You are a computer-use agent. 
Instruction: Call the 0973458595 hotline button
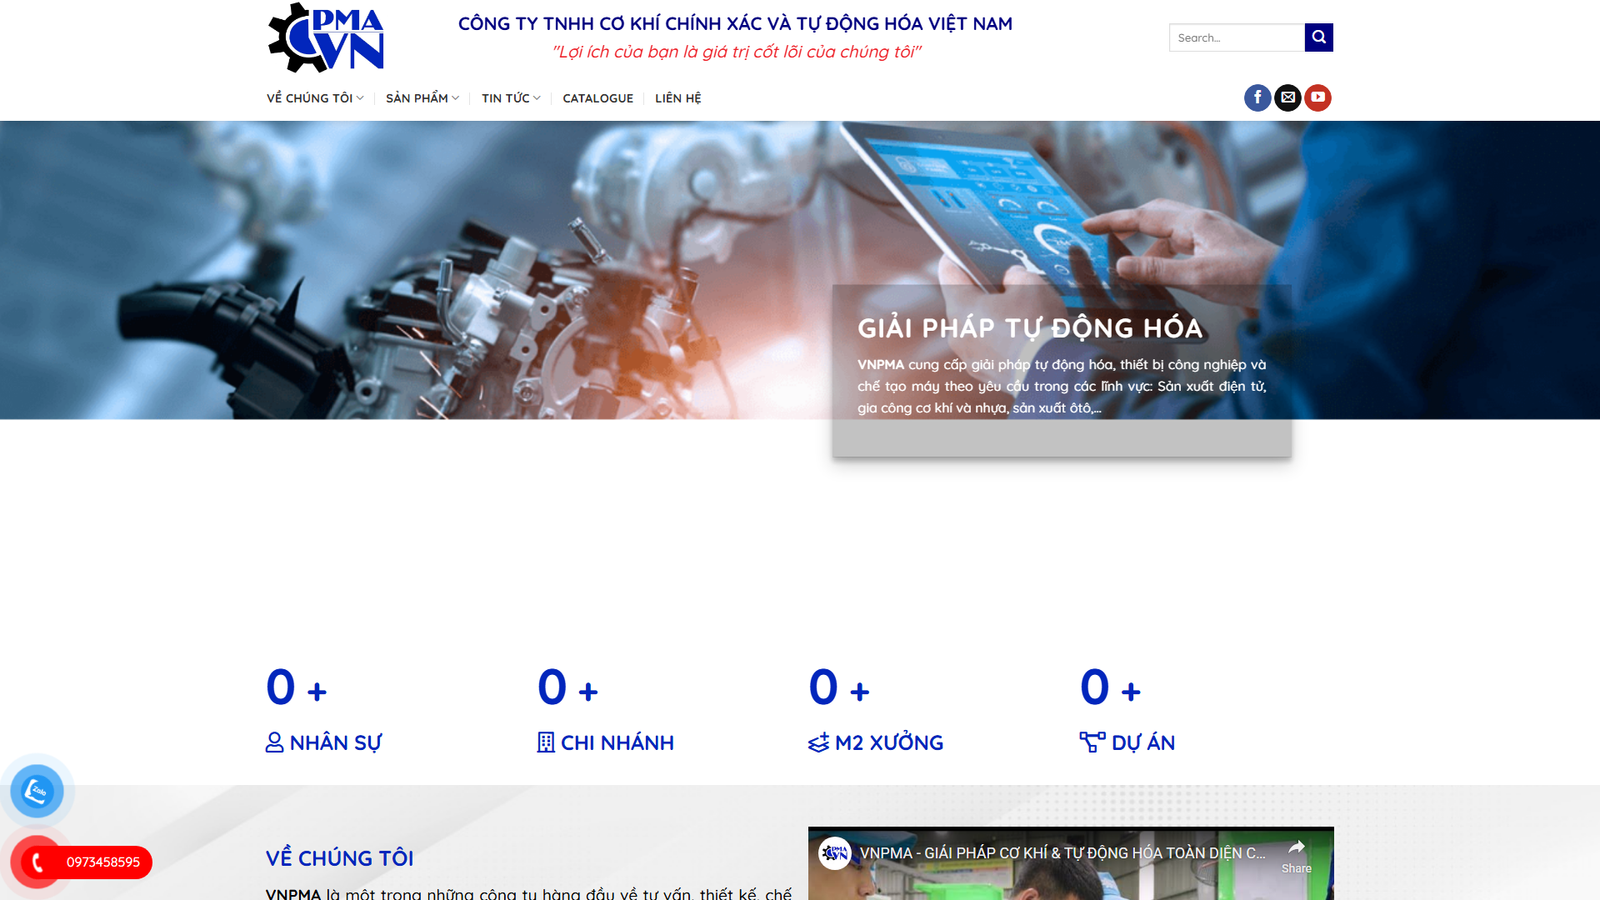click(103, 861)
